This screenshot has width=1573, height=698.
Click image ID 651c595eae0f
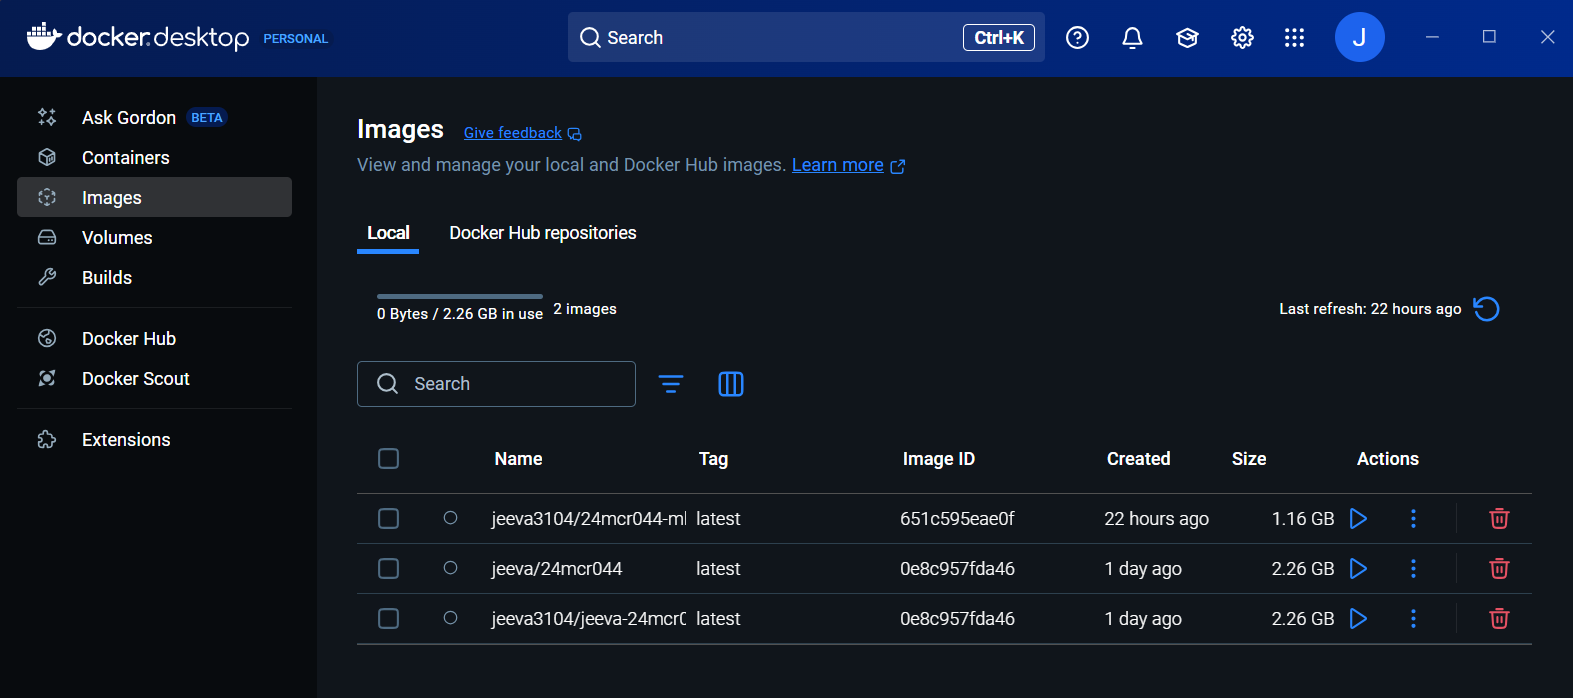click(957, 519)
